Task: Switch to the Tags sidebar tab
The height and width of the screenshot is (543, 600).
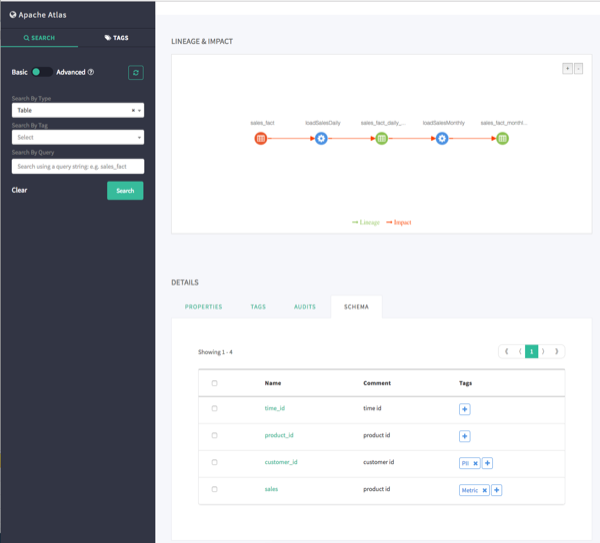Action: [x=117, y=37]
